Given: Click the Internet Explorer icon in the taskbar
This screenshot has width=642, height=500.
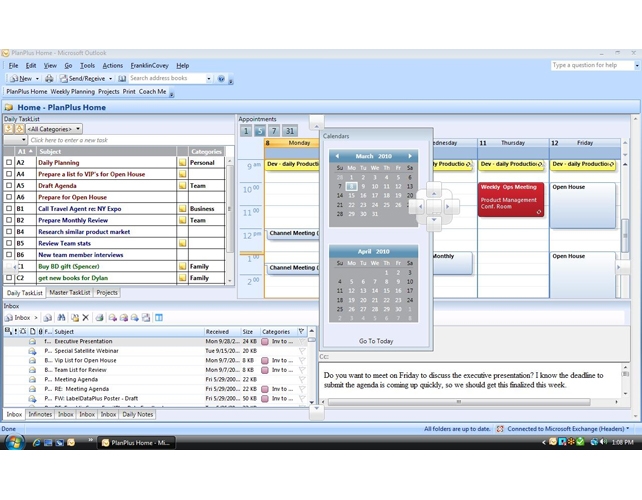Looking at the screenshot, I should tap(36, 442).
